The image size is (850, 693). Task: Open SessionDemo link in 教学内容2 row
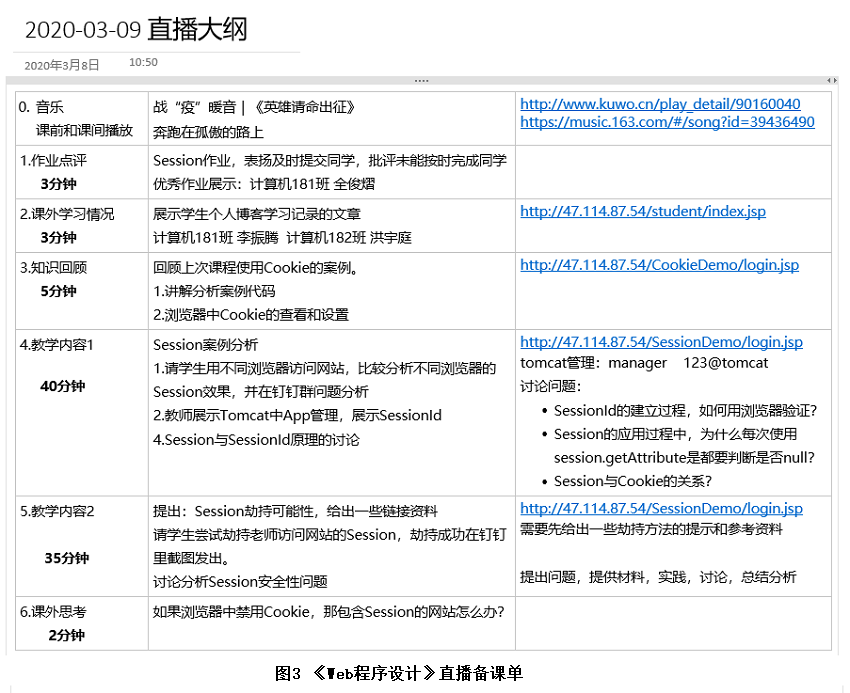click(661, 509)
